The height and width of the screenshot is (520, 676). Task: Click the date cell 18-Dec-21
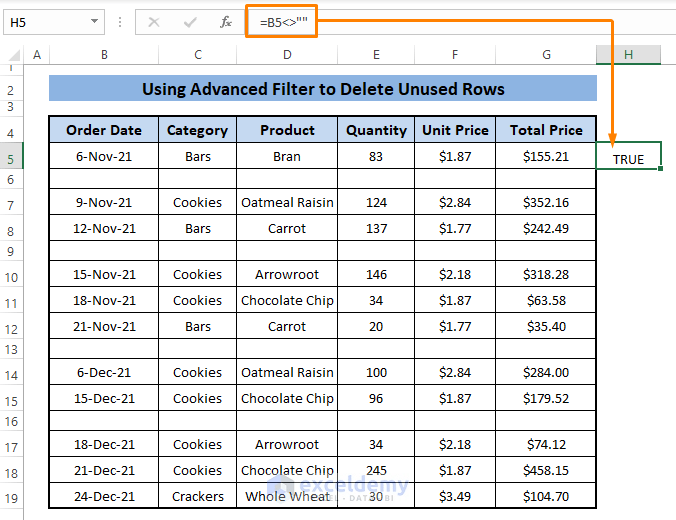coord(104,444)
